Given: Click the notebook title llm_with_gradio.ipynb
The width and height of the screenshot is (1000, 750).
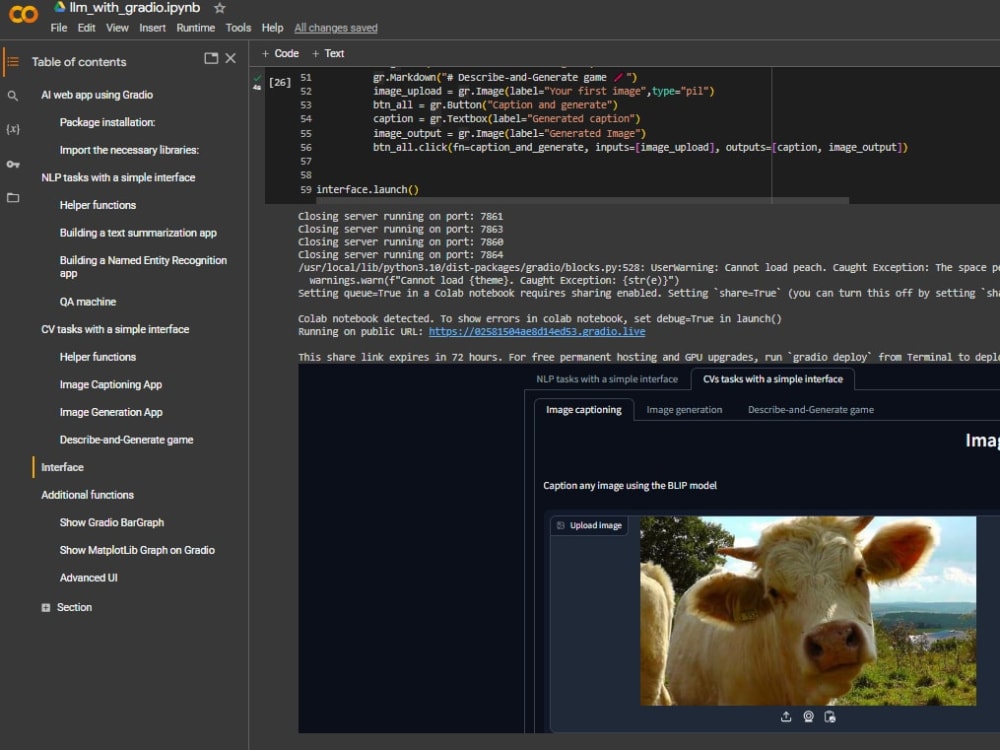Looking at the screenshot, I should click(135, 8).
